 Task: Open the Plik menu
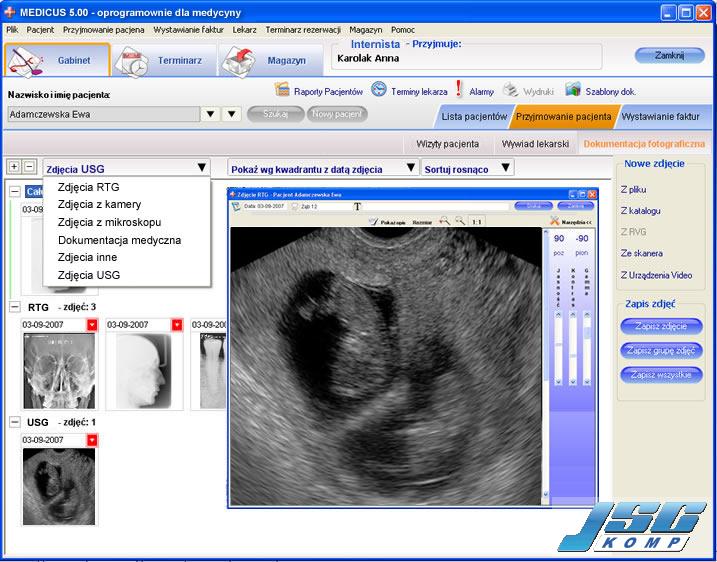point(12,30)
